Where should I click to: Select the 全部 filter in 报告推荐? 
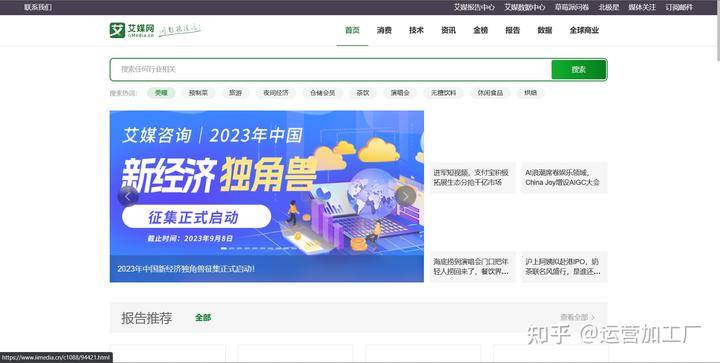click(203, 318)
